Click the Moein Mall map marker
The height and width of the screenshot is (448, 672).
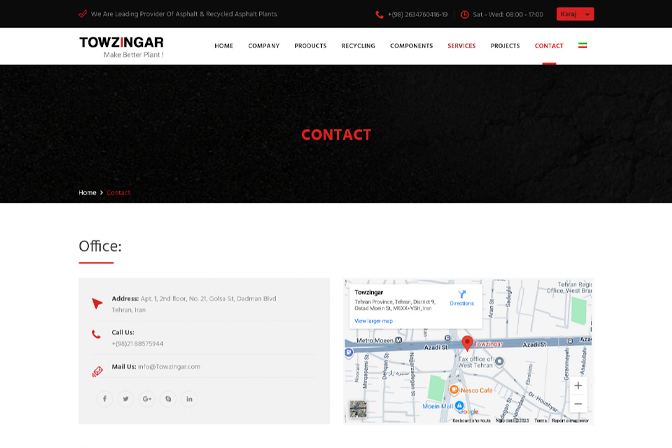tap(459, 405)
